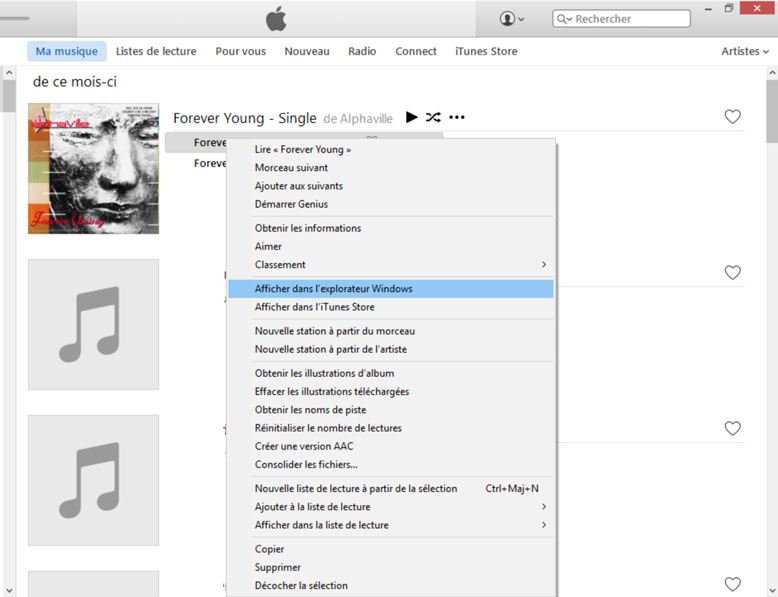Select Supprimer in the context menu
Viewport: 778px width, 597px height.
pyautogui.click(x=390, y=567)
